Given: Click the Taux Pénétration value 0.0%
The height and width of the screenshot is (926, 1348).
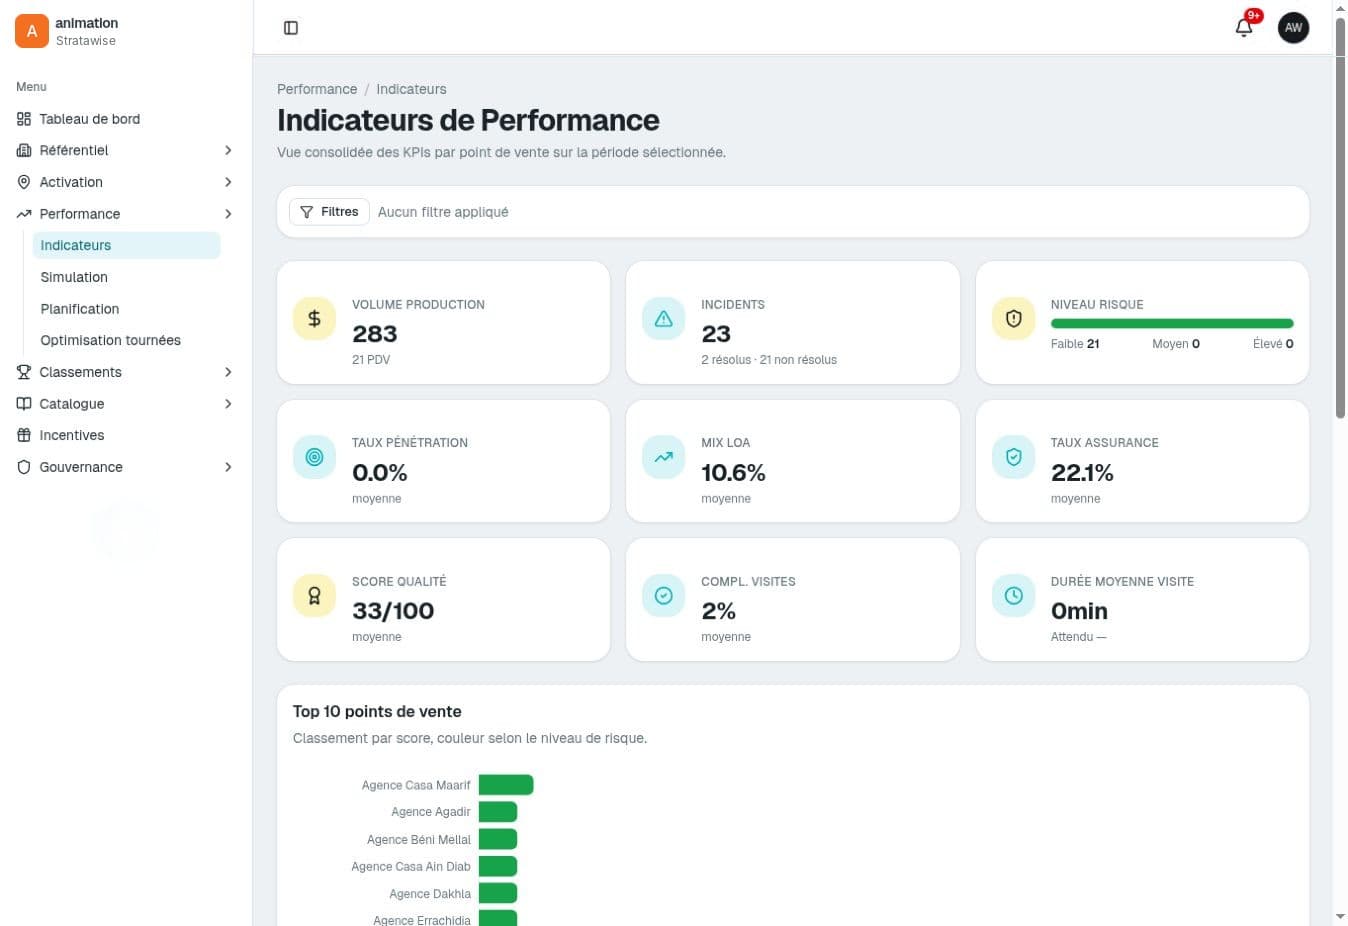Looking at the screenshot, I should 380,472.
